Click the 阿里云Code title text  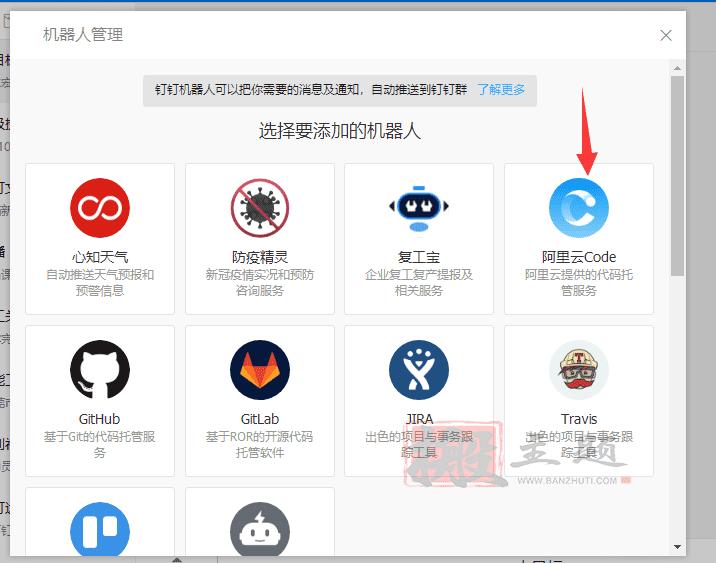pyautogui.click(x=579, y=257)
